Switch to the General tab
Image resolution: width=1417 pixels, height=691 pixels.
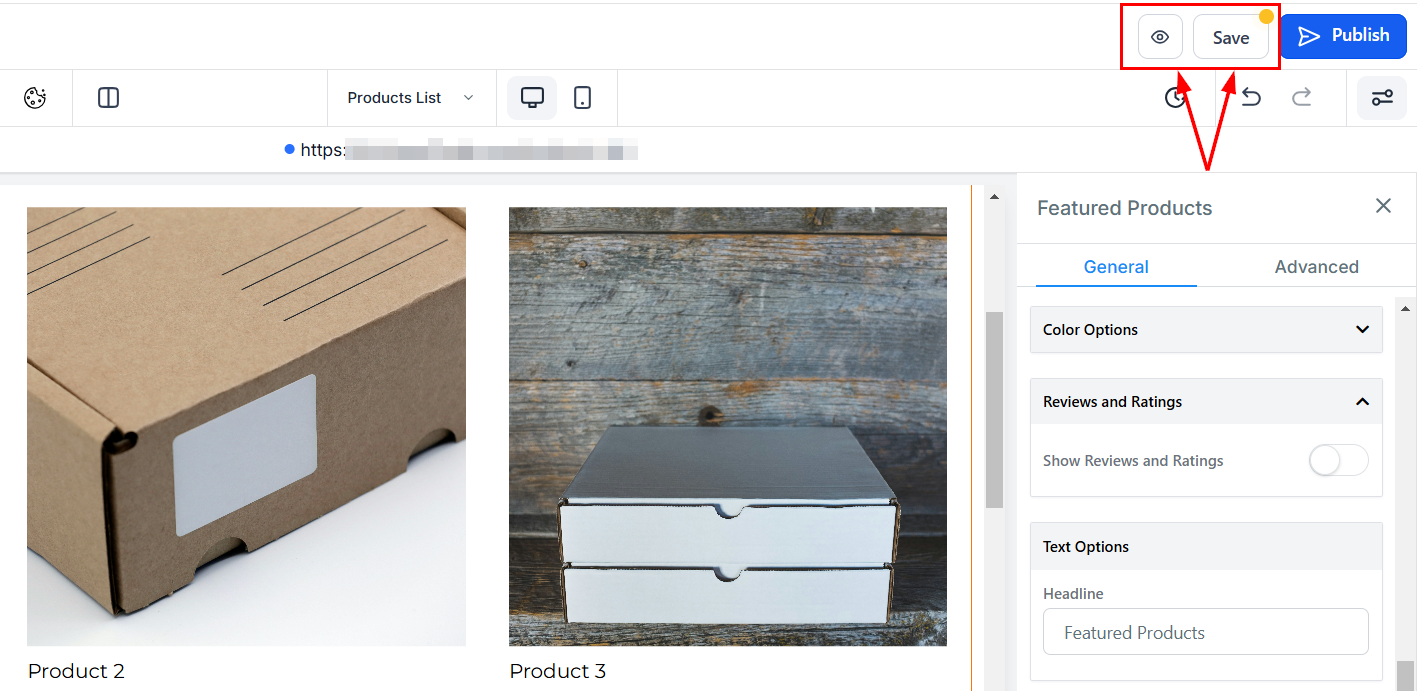click(1116, 267)
